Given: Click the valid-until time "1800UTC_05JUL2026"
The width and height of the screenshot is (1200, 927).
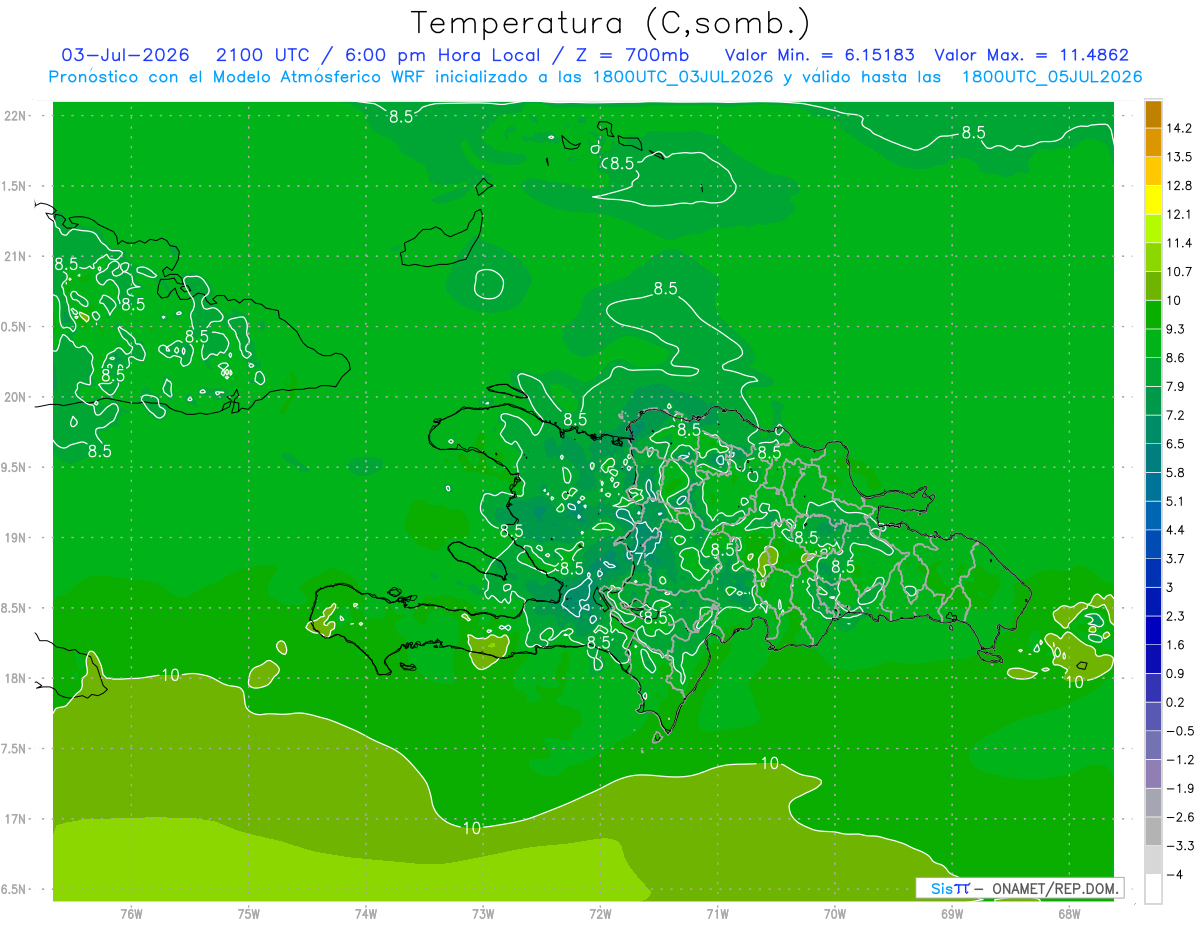Looking at the screenshot, I should 1051,77.
